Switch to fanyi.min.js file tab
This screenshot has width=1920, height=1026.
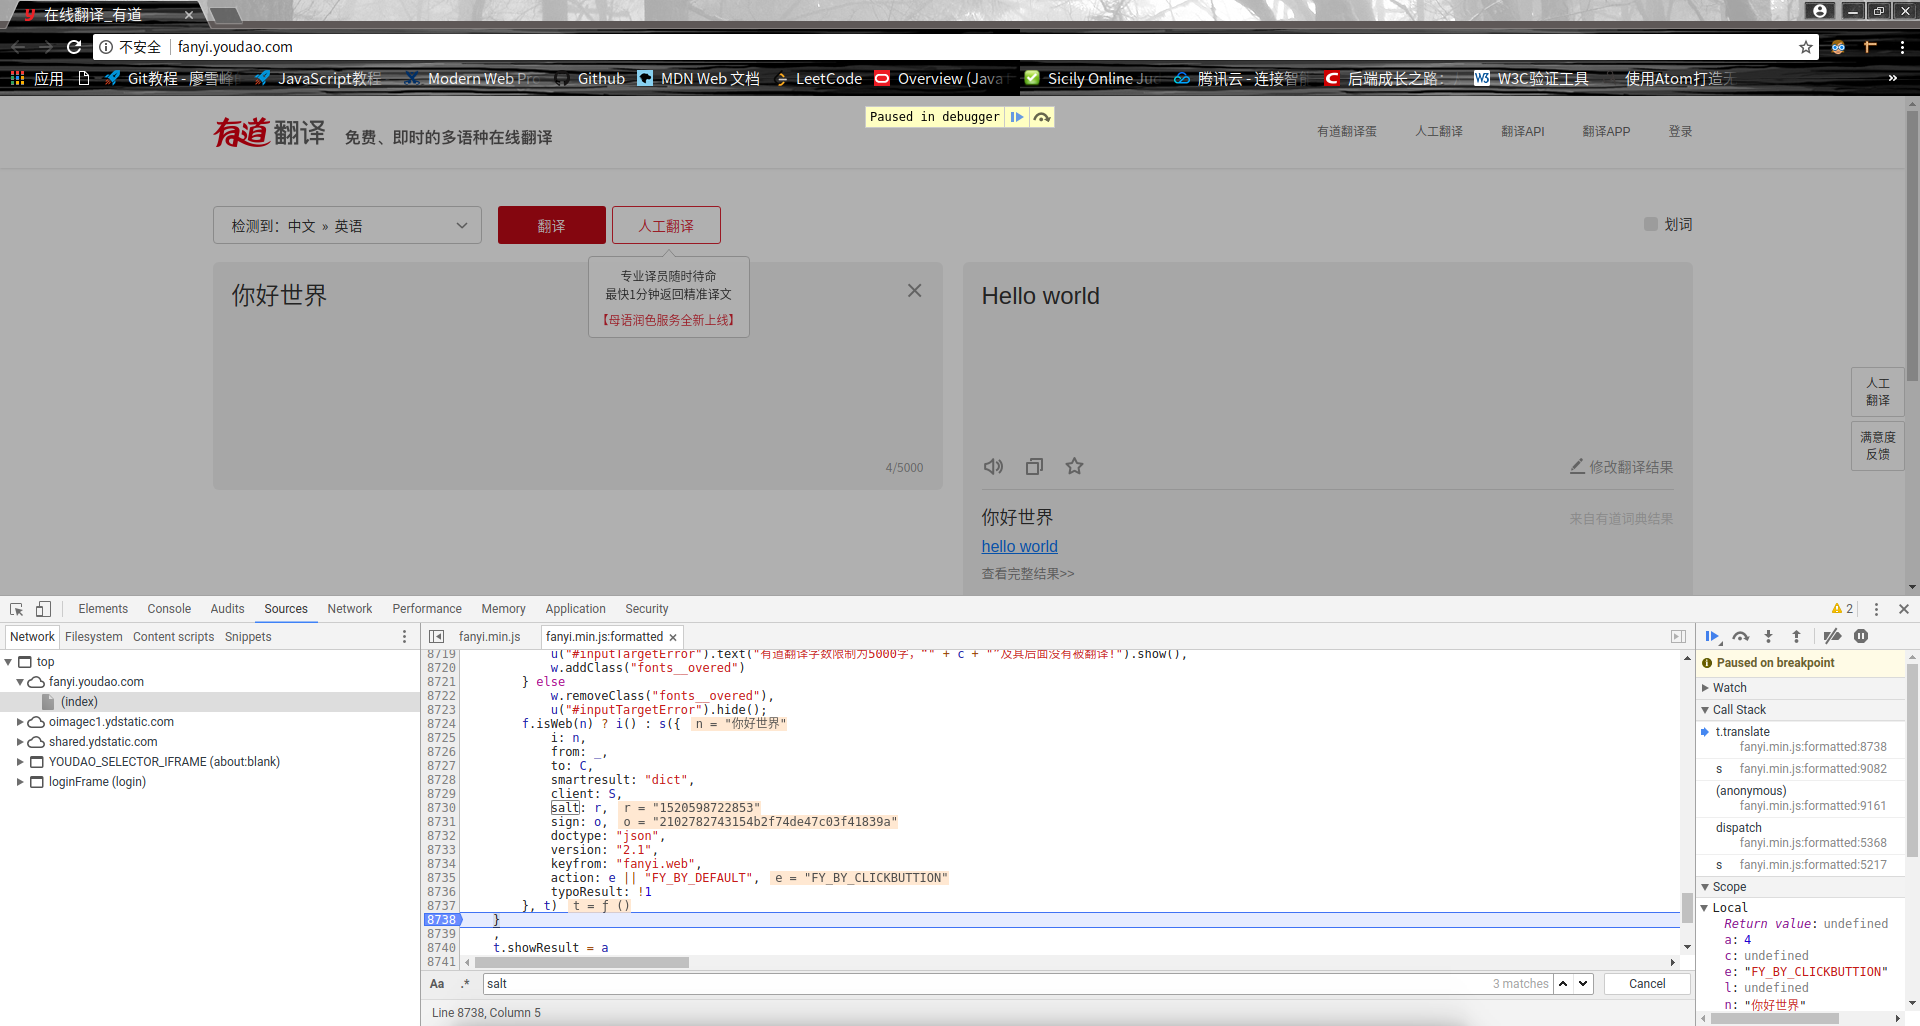490,637
